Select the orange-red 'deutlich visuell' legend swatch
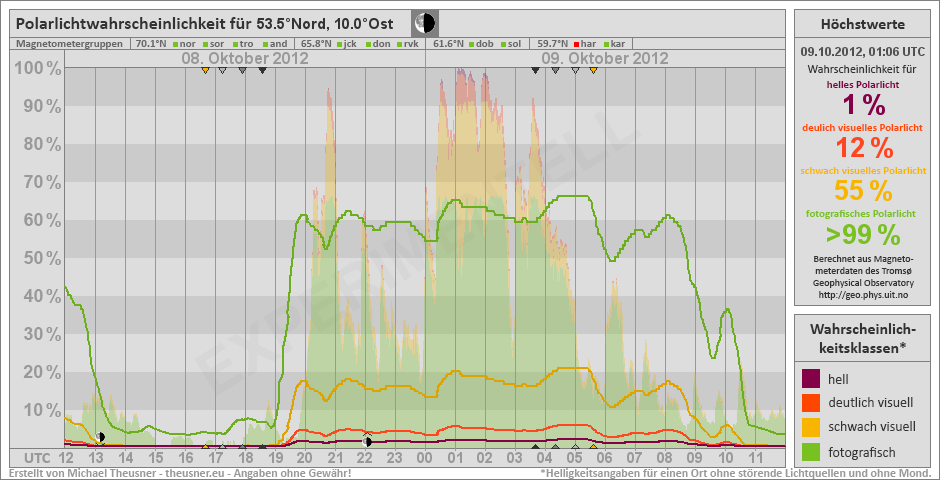940x480 pixels. coord(811,403)
